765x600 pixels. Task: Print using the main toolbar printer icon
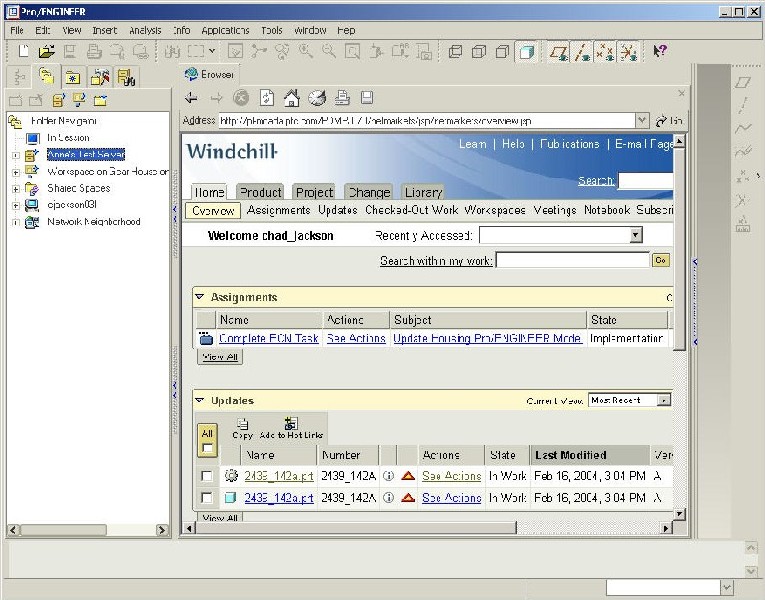click(x=93, y=51)
